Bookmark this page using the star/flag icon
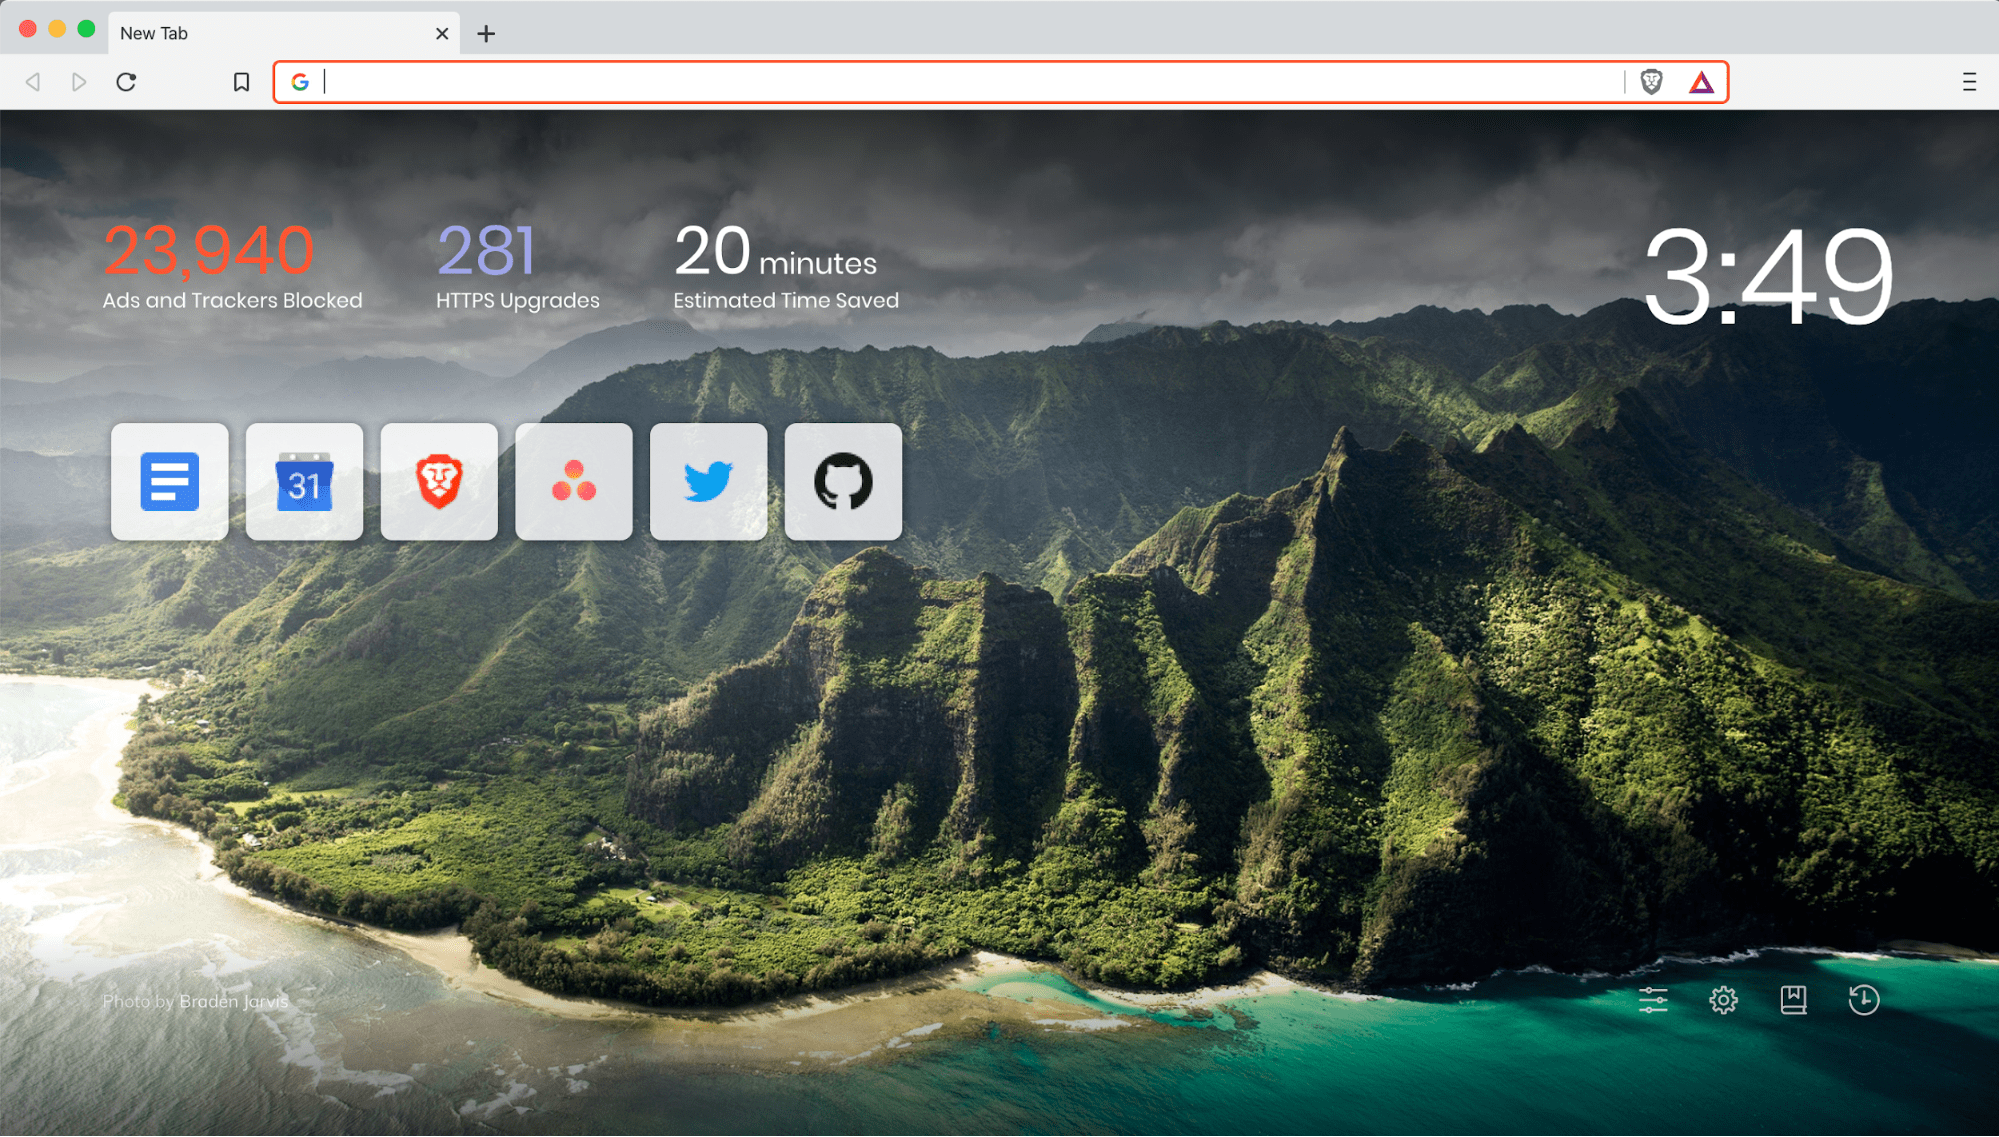 [240, 82]
